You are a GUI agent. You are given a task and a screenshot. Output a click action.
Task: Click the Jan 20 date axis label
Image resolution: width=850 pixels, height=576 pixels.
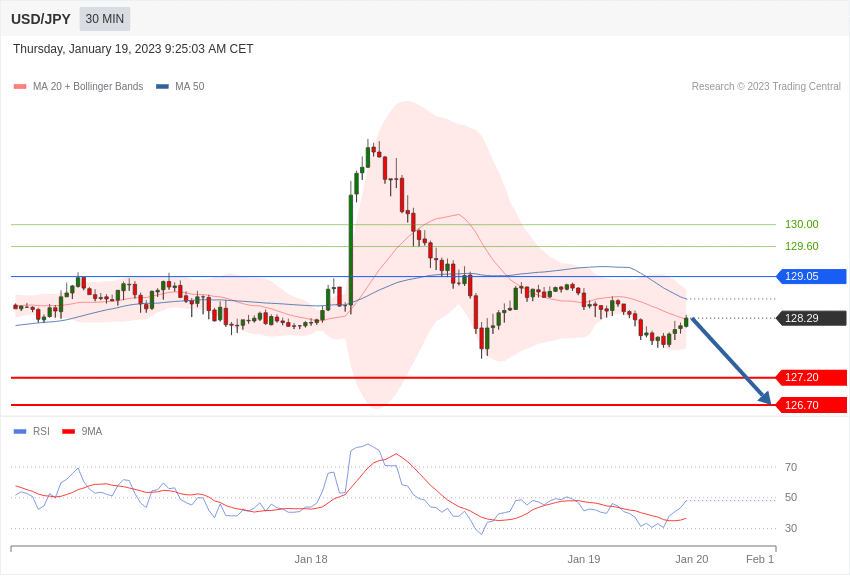692,559
